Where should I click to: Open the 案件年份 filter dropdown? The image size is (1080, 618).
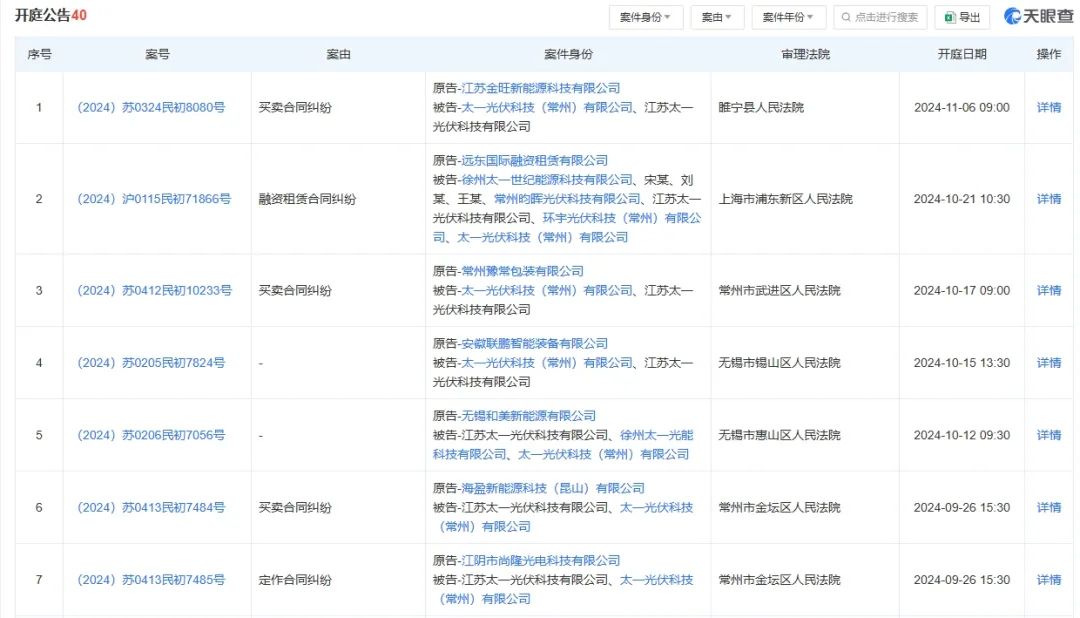[x=788, y=17]
